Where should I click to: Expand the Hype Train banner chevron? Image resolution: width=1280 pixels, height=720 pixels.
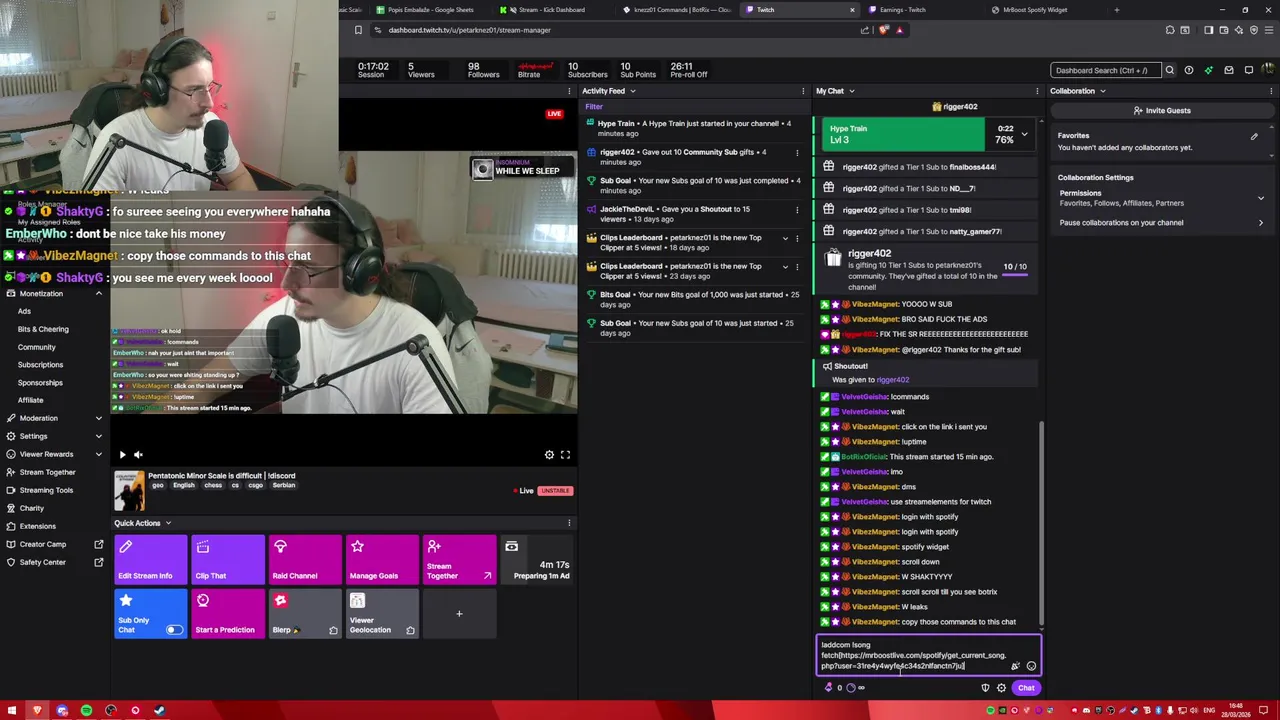click(x=1024, y=134)
